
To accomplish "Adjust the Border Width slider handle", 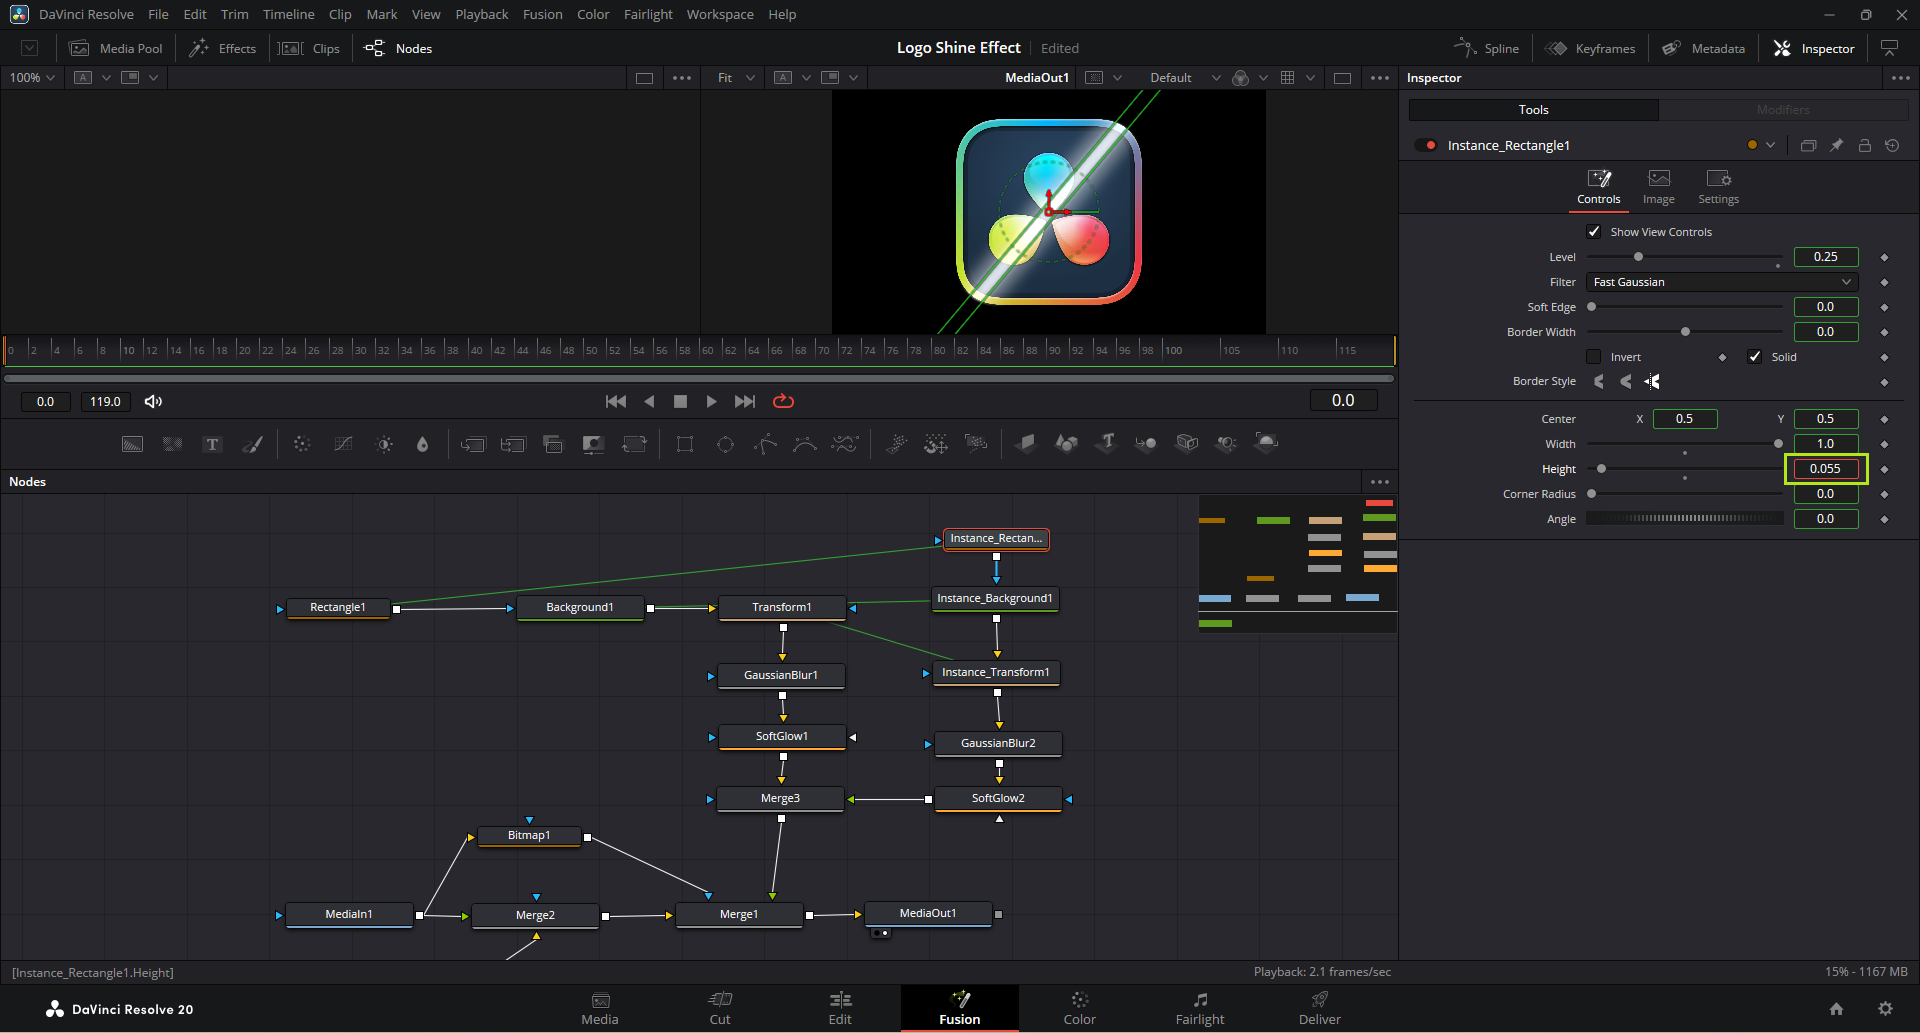I will (1685, 332).
